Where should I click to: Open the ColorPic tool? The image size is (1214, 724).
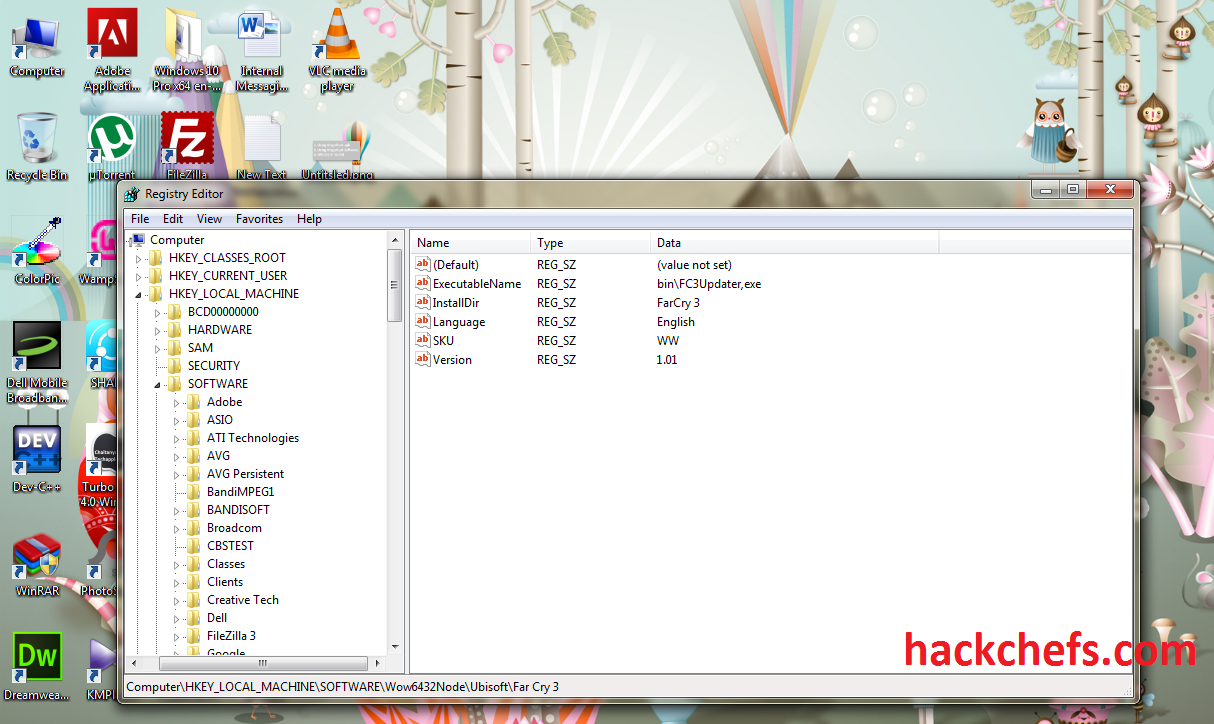click(x=37, y=245)
